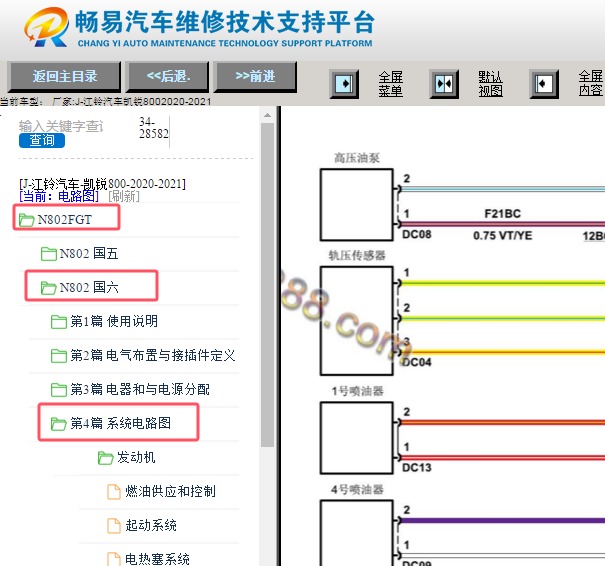This screenshot has height=566, width=605.
Task: Click the full-screen menu arrow icon
Action: coord(344,84)
